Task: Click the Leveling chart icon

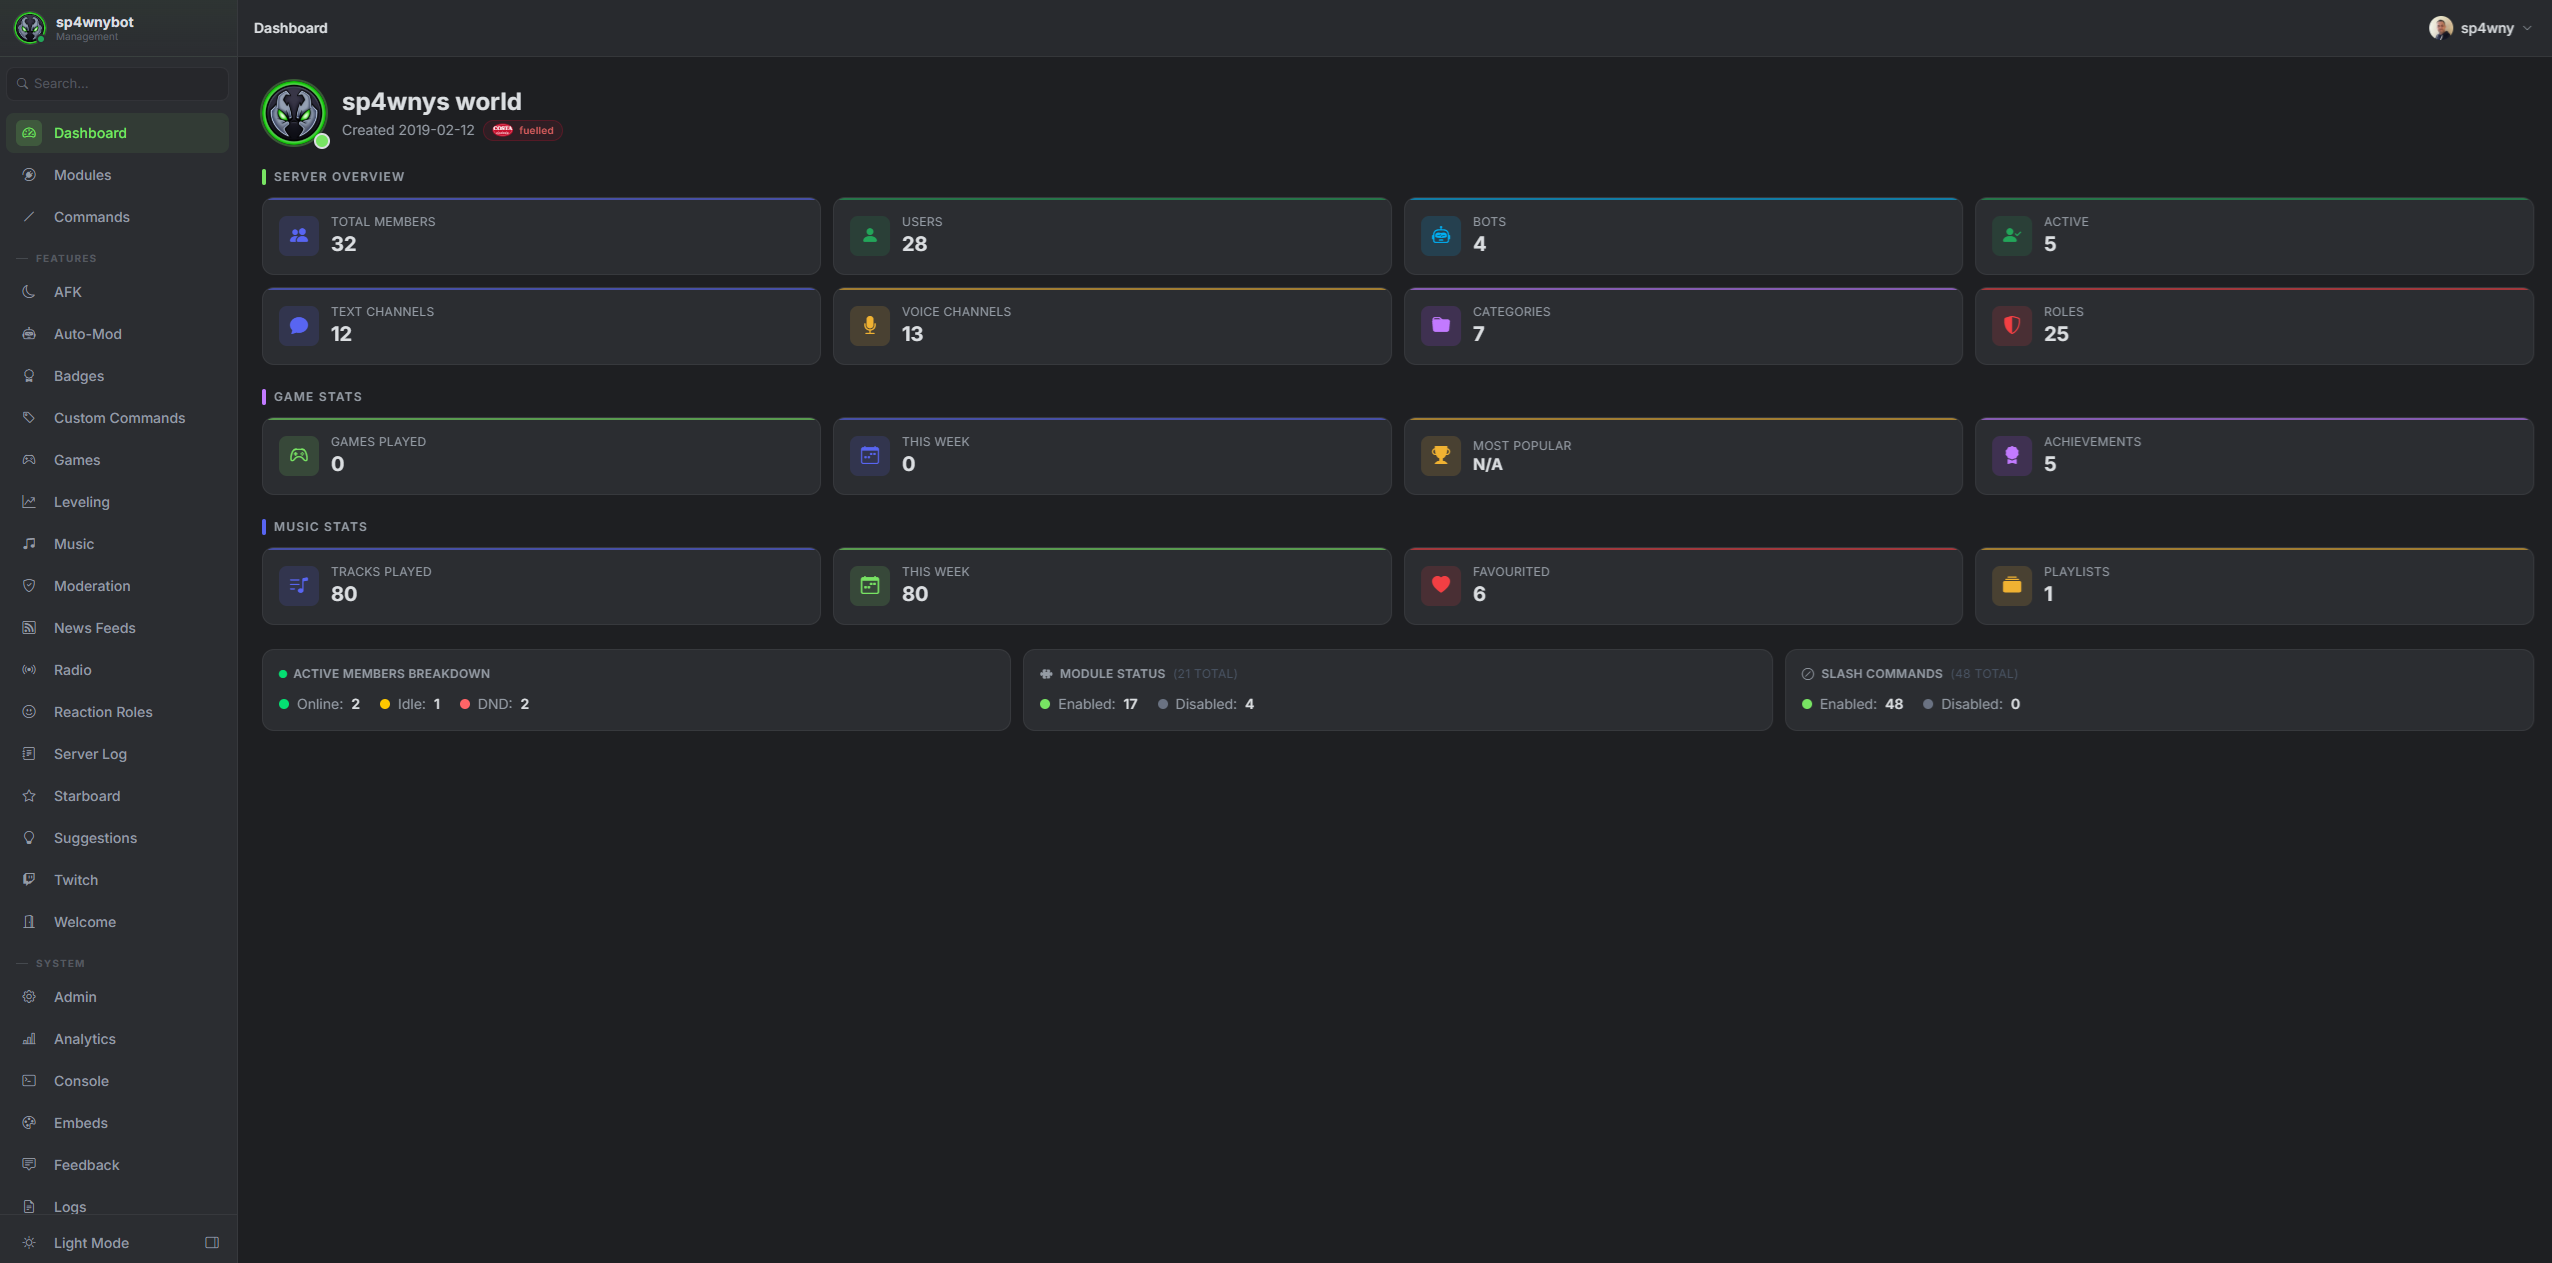Action: [29, 501]
